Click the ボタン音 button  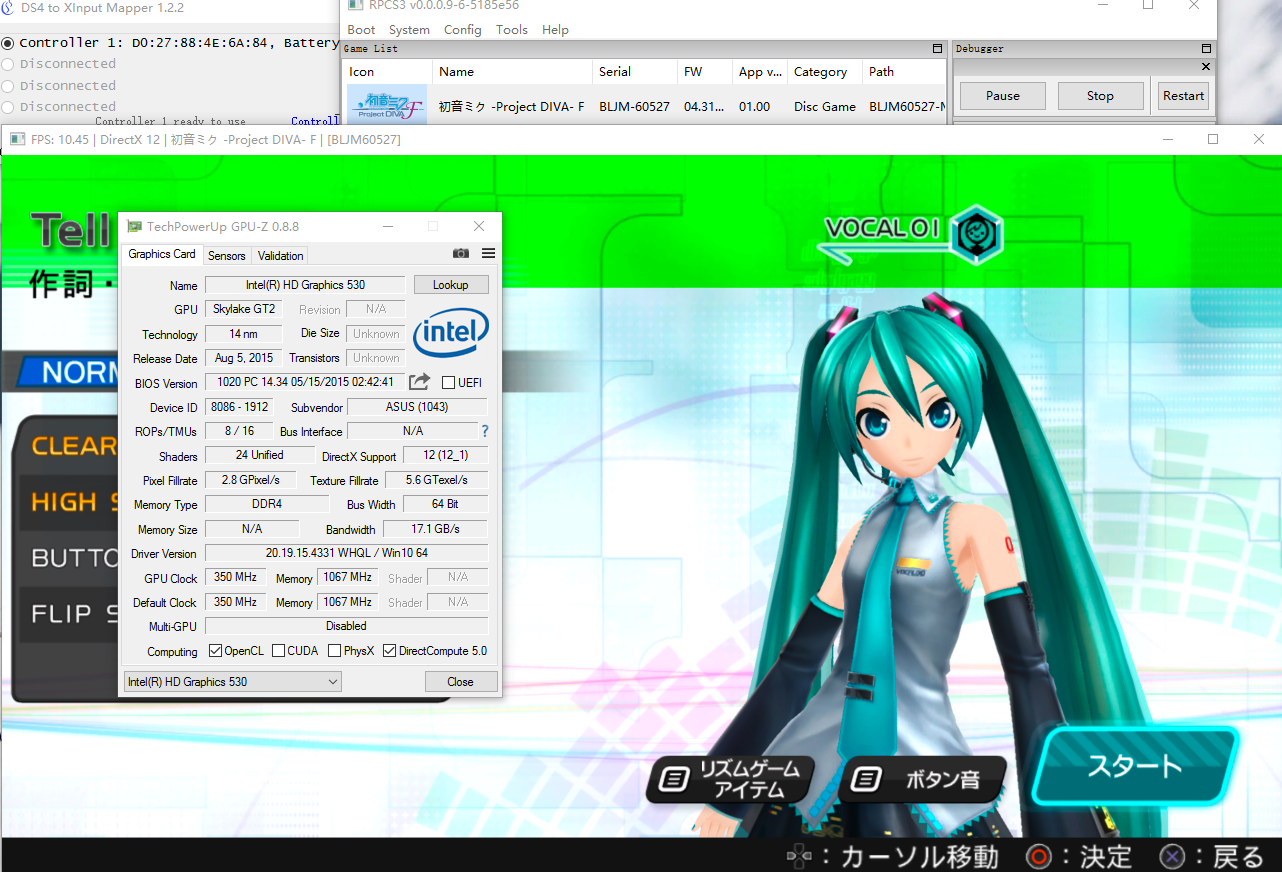pos(921,779)
